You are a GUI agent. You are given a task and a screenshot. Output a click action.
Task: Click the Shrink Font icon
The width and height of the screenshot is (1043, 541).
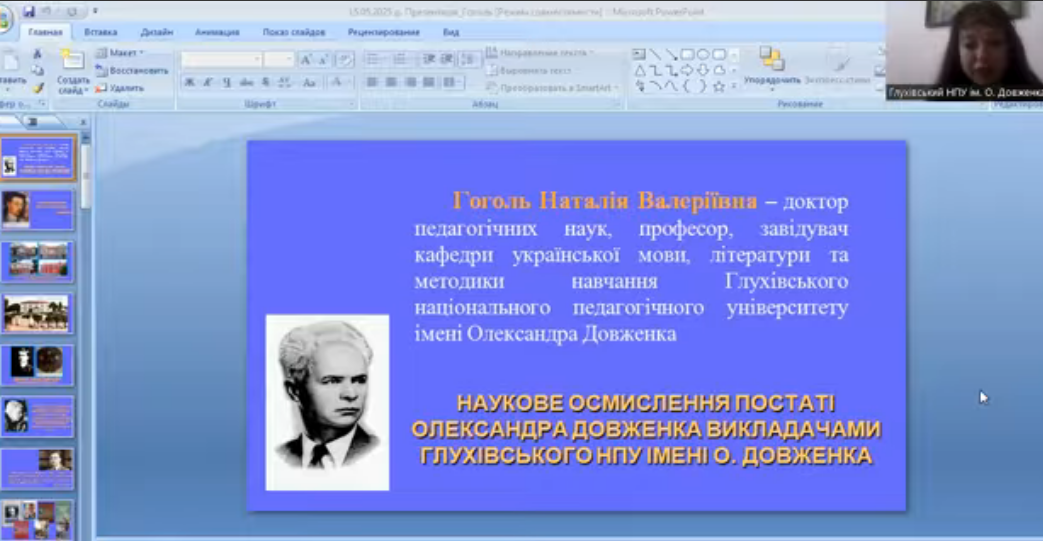323,60
